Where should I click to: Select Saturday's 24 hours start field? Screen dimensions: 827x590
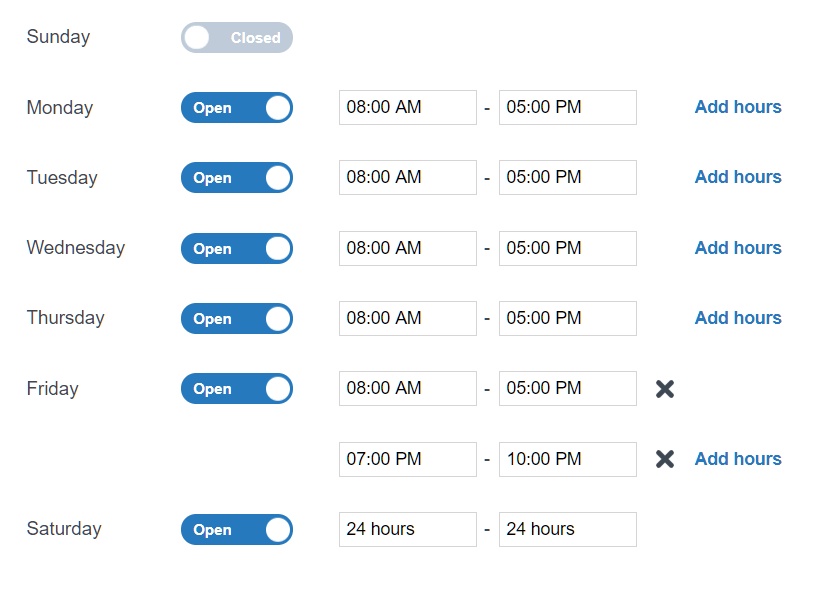tap(407, 529)
